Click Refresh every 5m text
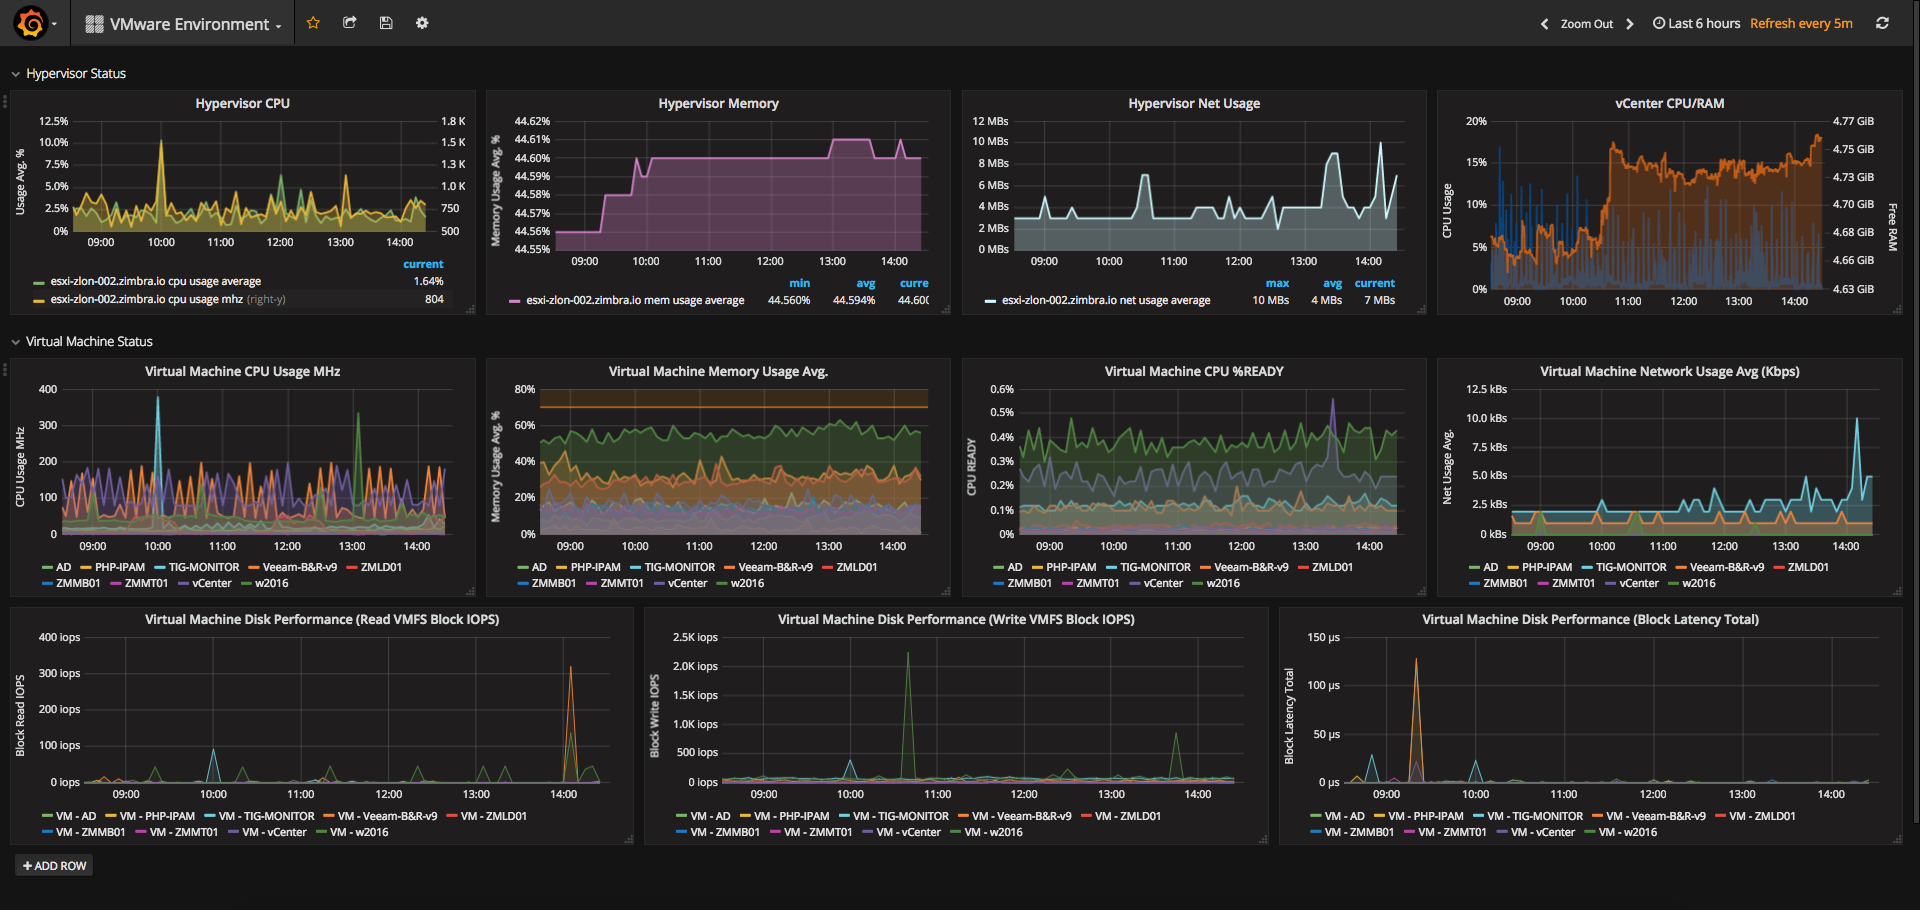 click(1801, 23)
